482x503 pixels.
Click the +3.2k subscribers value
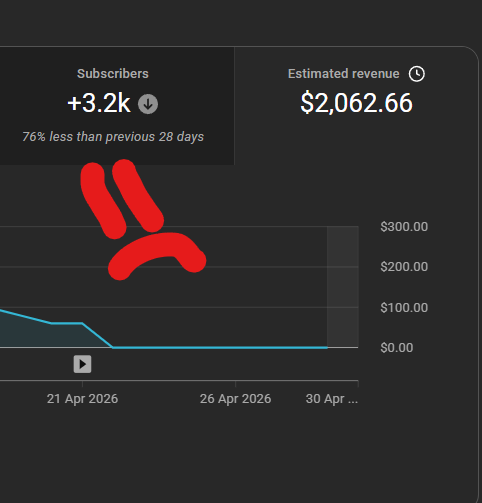click(99, 103)
